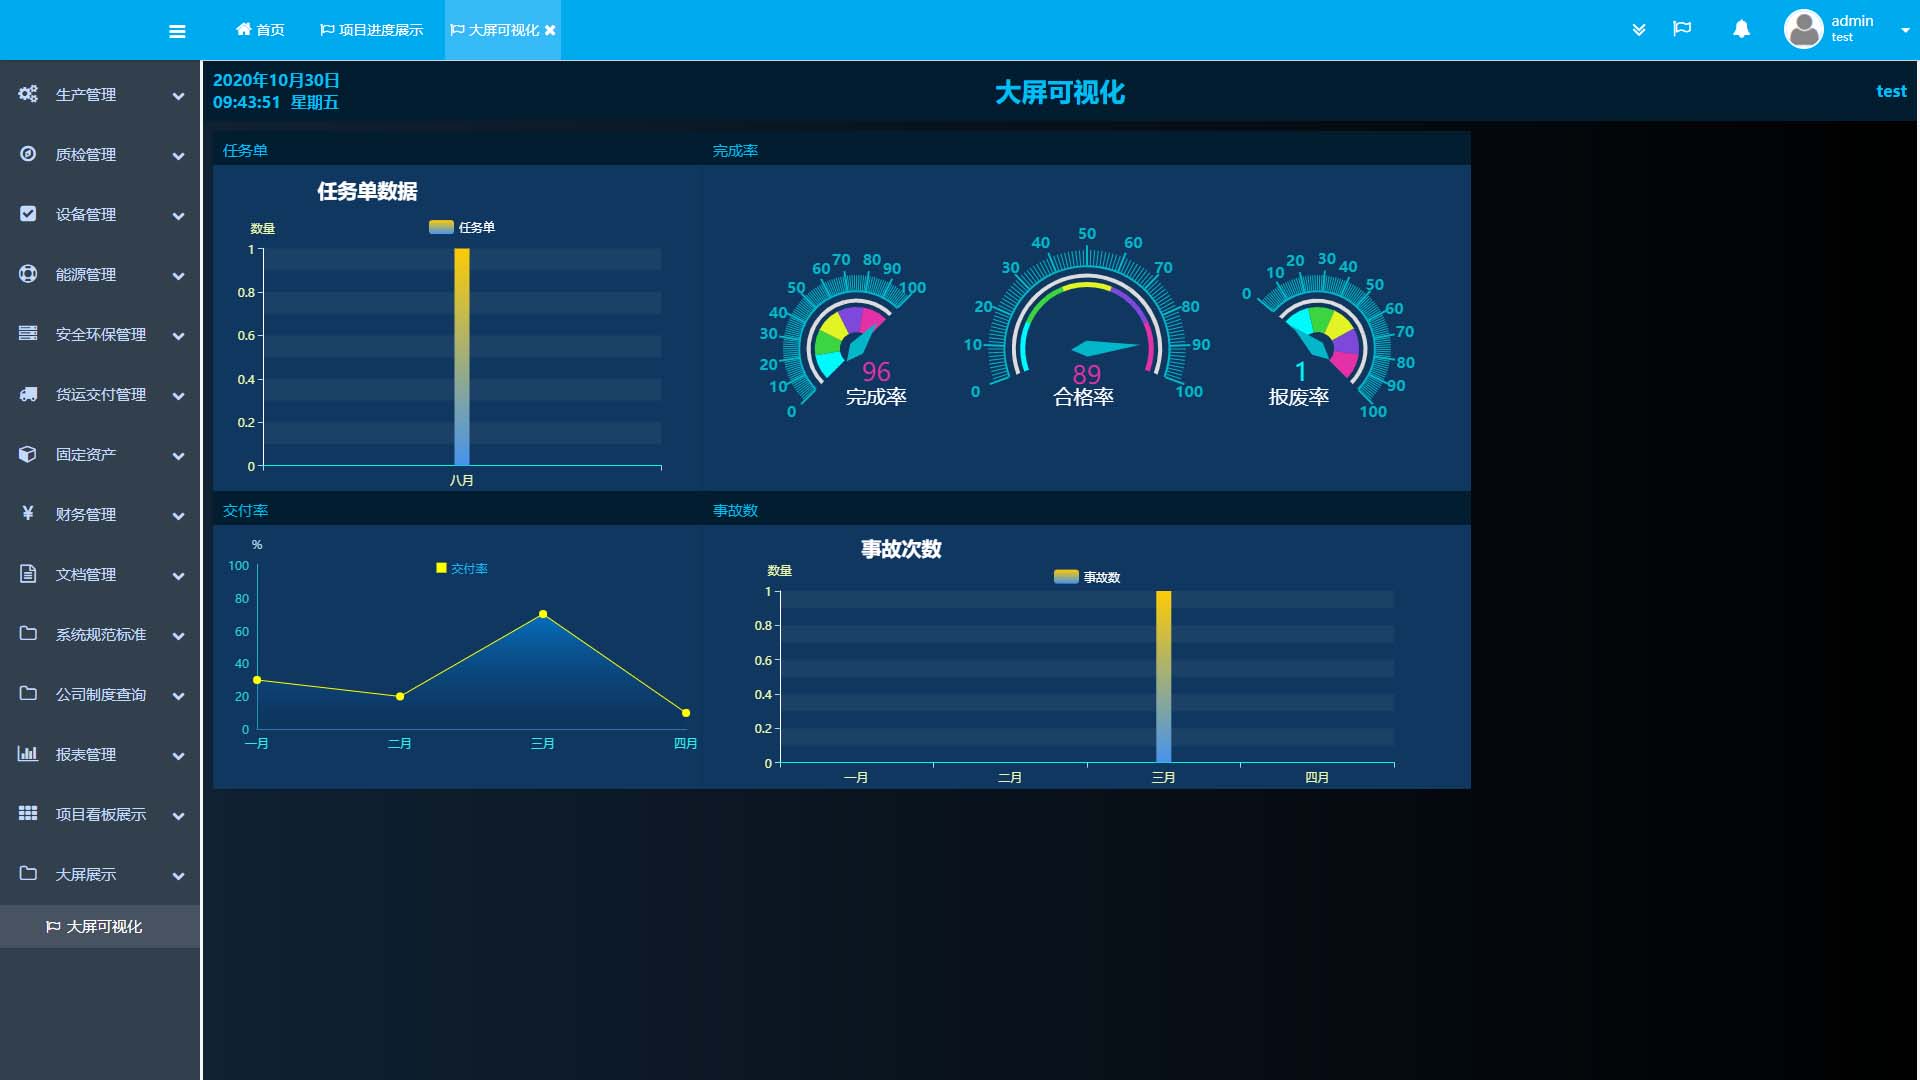Click the 报表管理 bar chart icon
The image size is (1920, 1080).
(28, 754)
